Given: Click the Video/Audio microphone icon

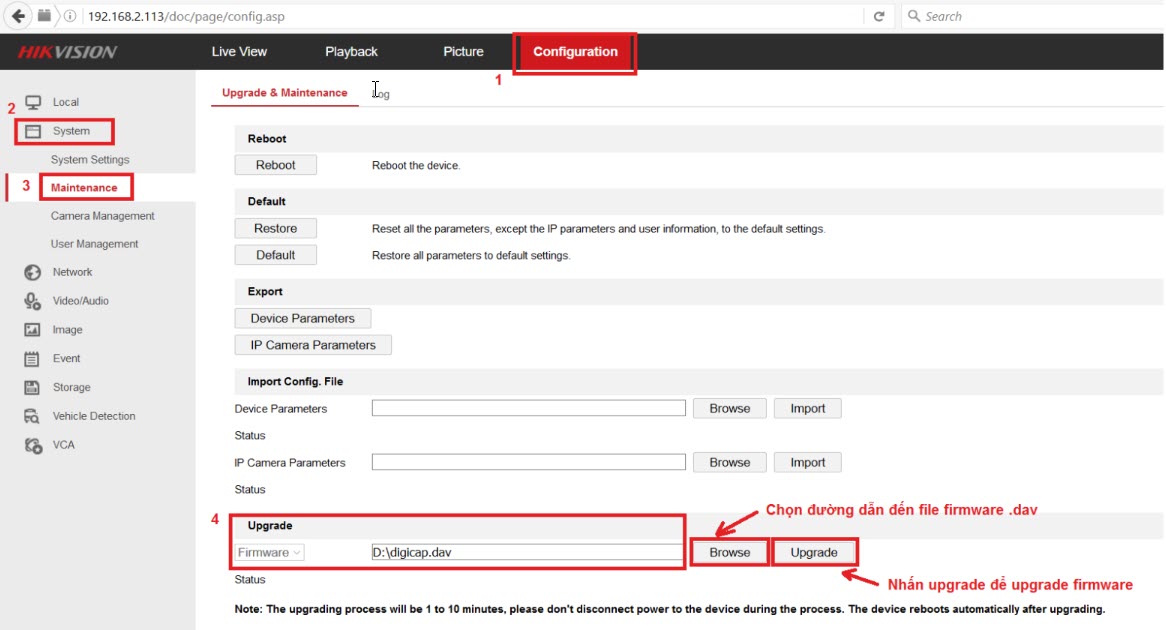Looking at the screenshot, I should (33, 301).
